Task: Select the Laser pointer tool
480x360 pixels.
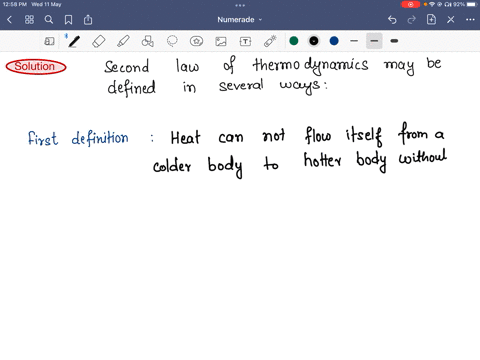Action: (270, 41)
